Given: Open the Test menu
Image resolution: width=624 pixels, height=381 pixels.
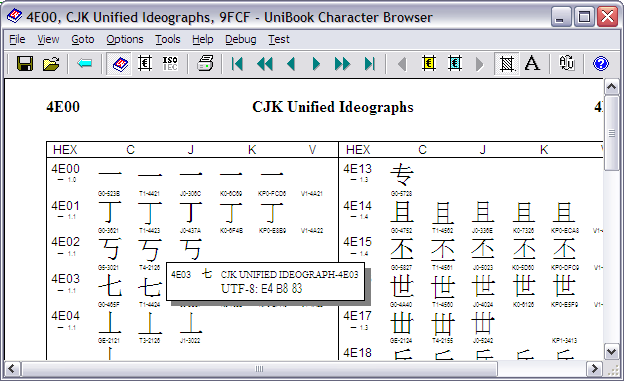Looking at the screenshot, I should [x=279, y=39].
